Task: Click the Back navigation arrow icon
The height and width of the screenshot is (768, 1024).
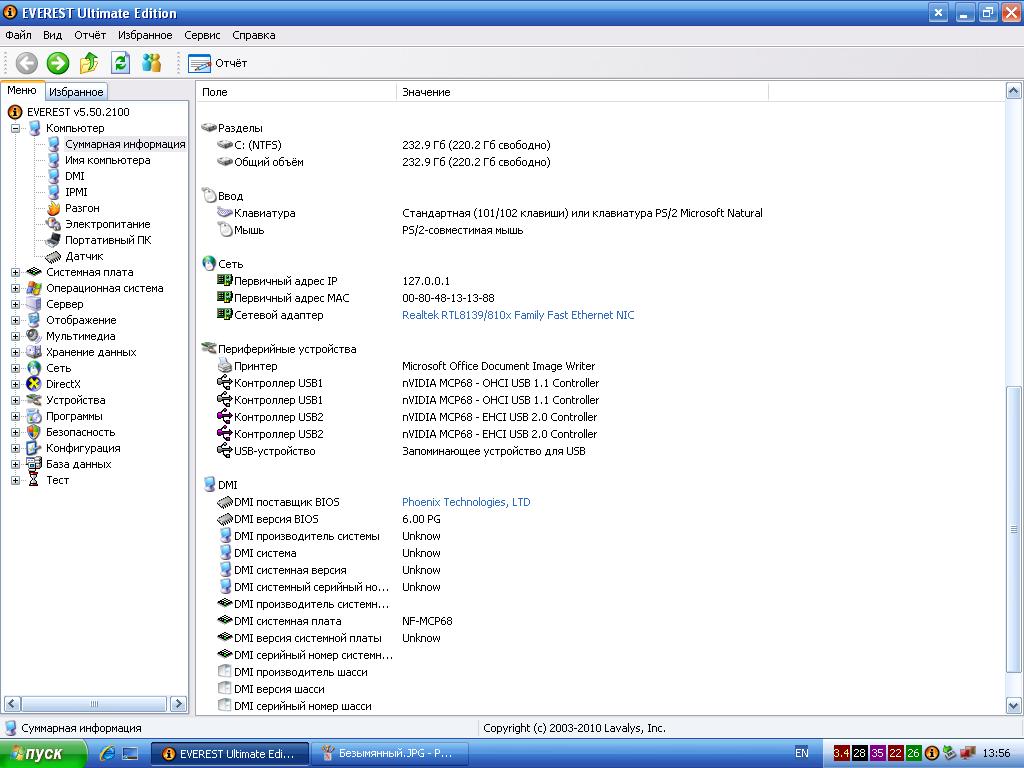Action: [27, 63]
